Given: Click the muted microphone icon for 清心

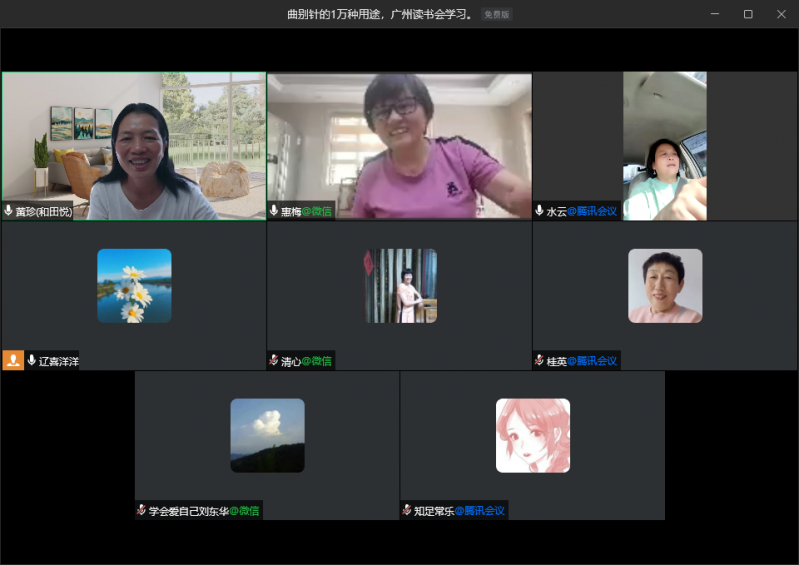Looking at the screenshot, I should [x=274, y=360].
